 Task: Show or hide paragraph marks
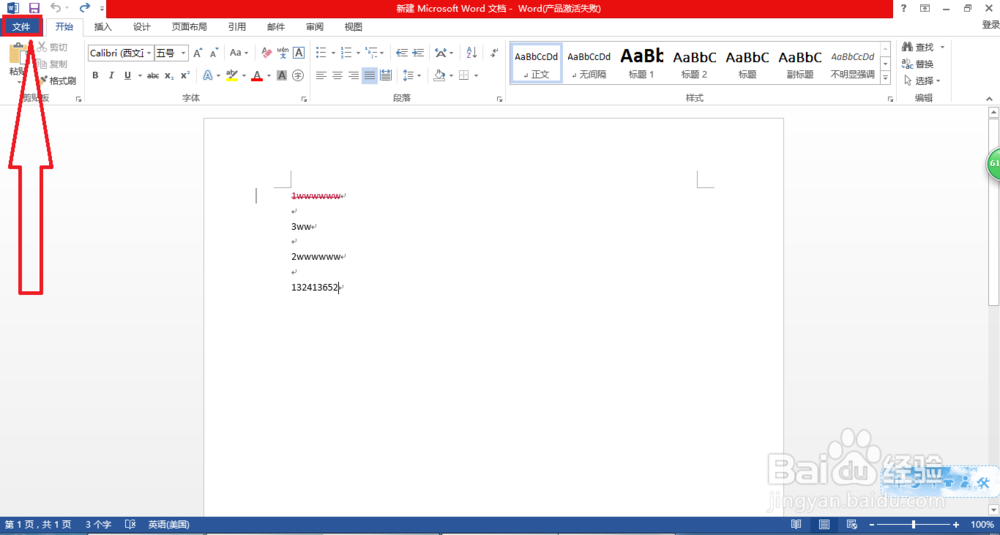(495, 53)
